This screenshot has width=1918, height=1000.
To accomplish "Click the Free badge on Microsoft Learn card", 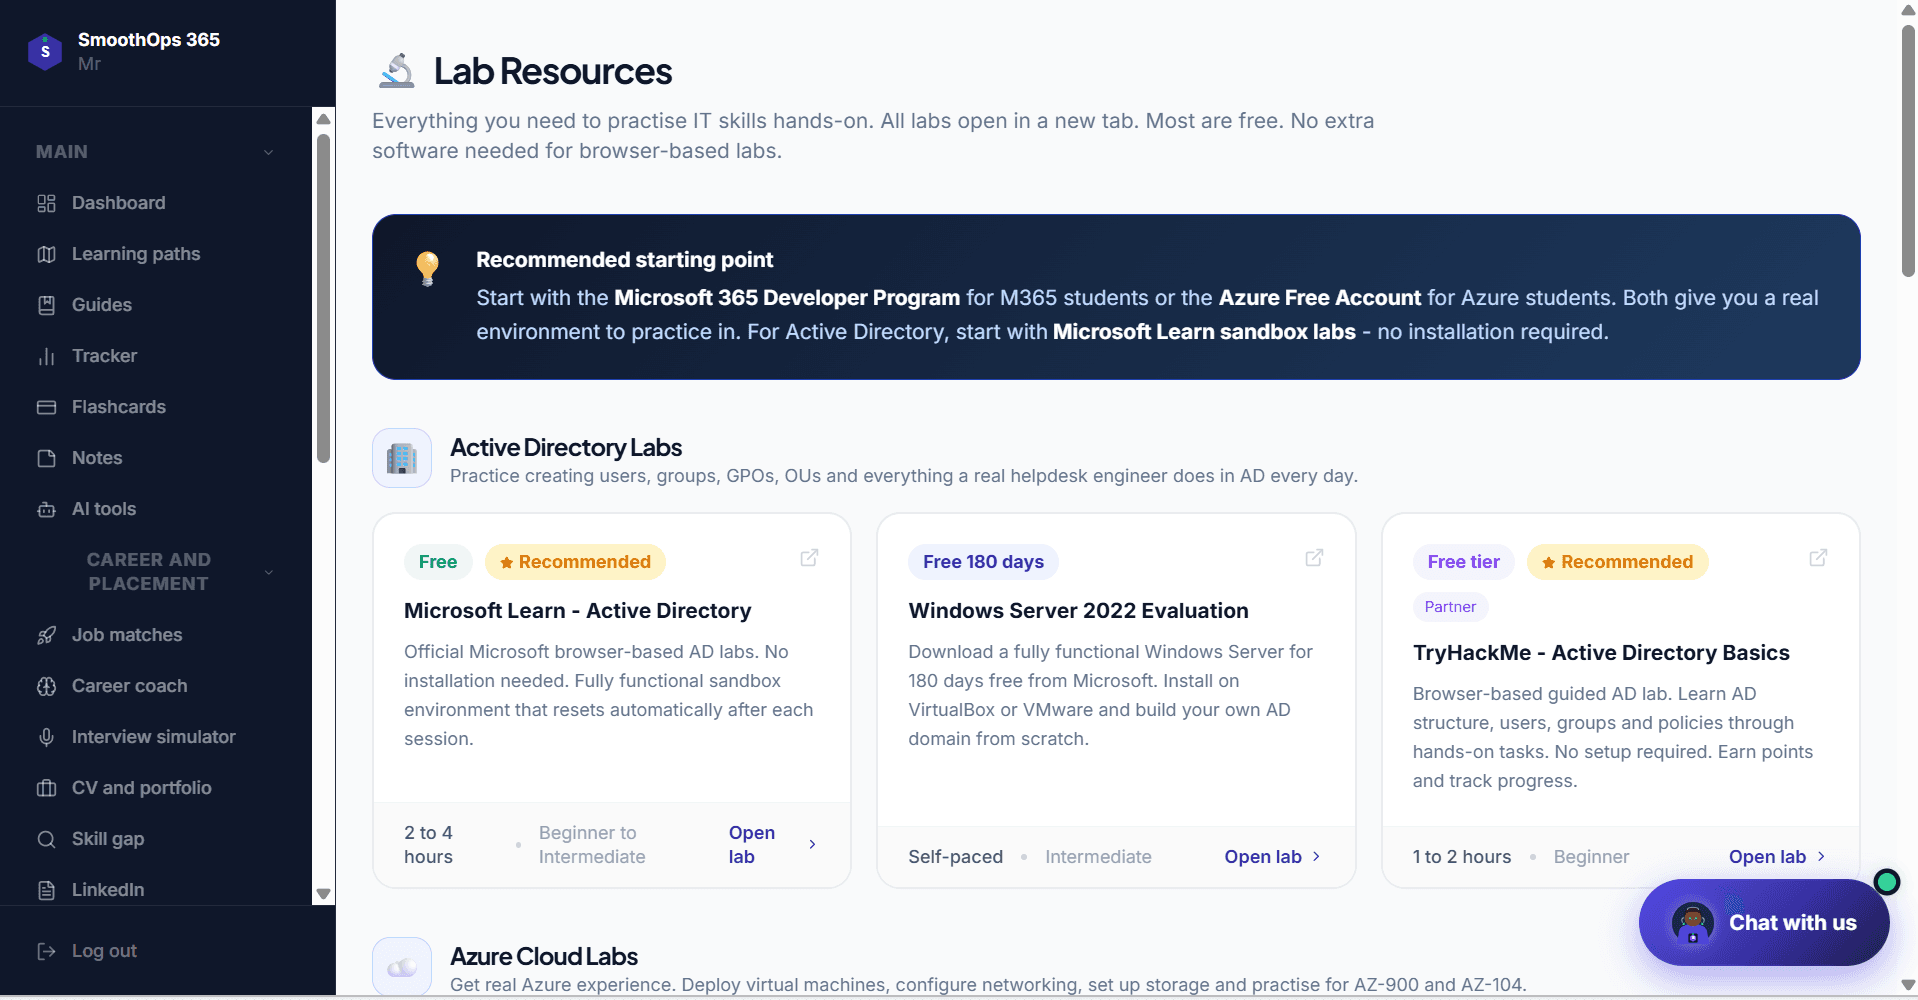I will point(438,562).
